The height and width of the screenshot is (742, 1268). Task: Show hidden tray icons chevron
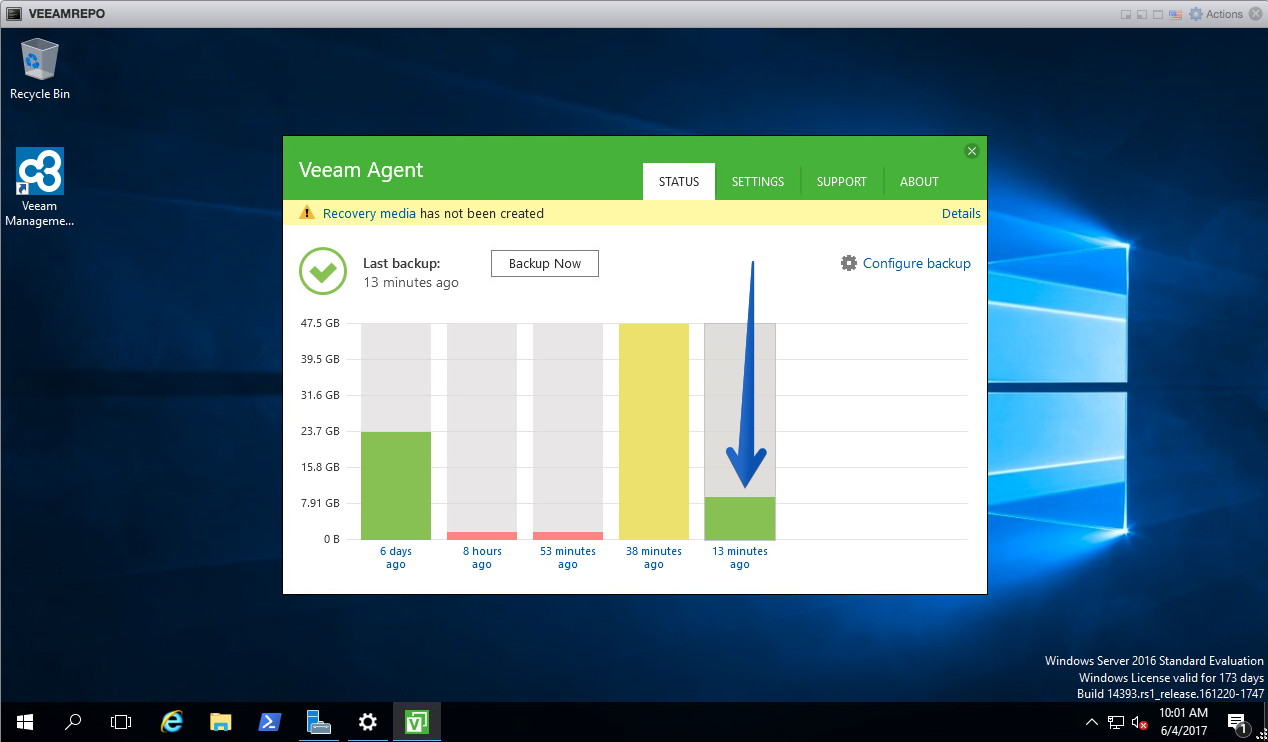pos(1092,722)
